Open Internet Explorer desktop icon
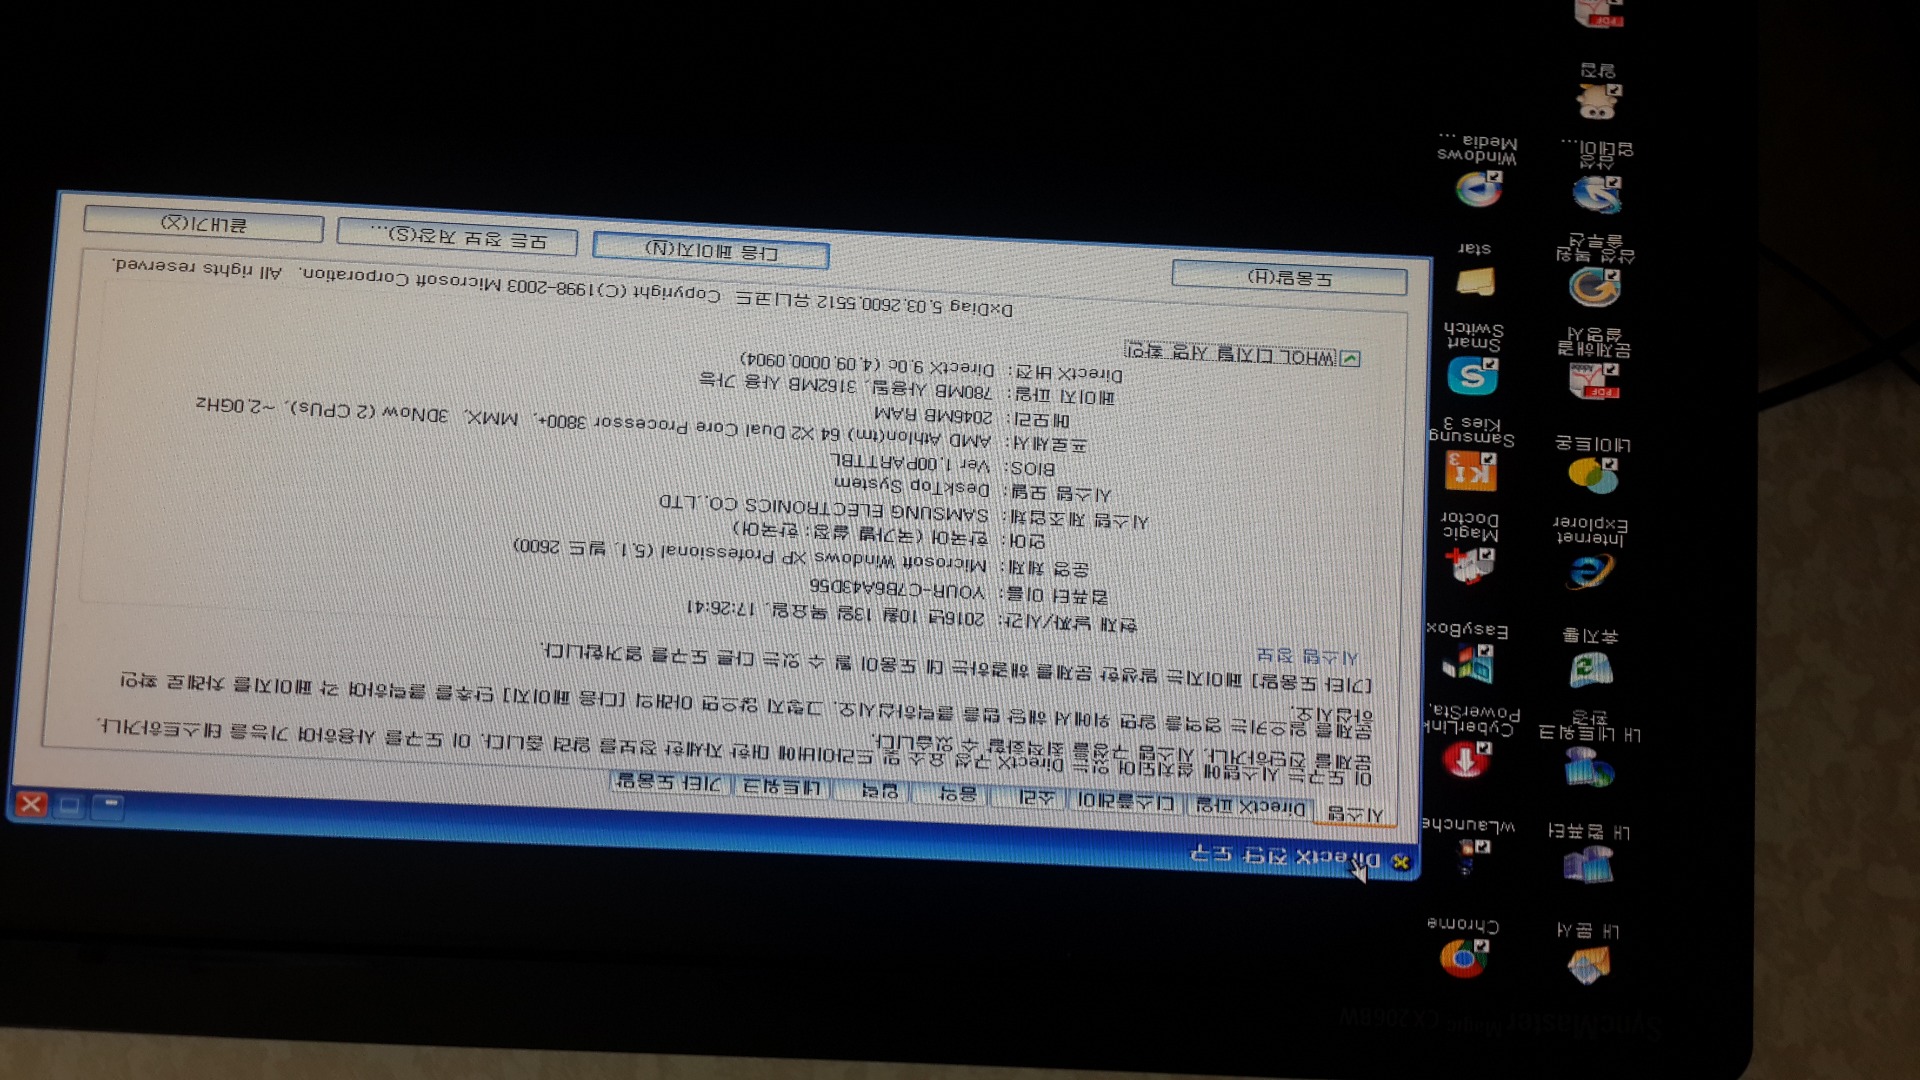The image size is (1920, 1080). (x=1589, y=572)
